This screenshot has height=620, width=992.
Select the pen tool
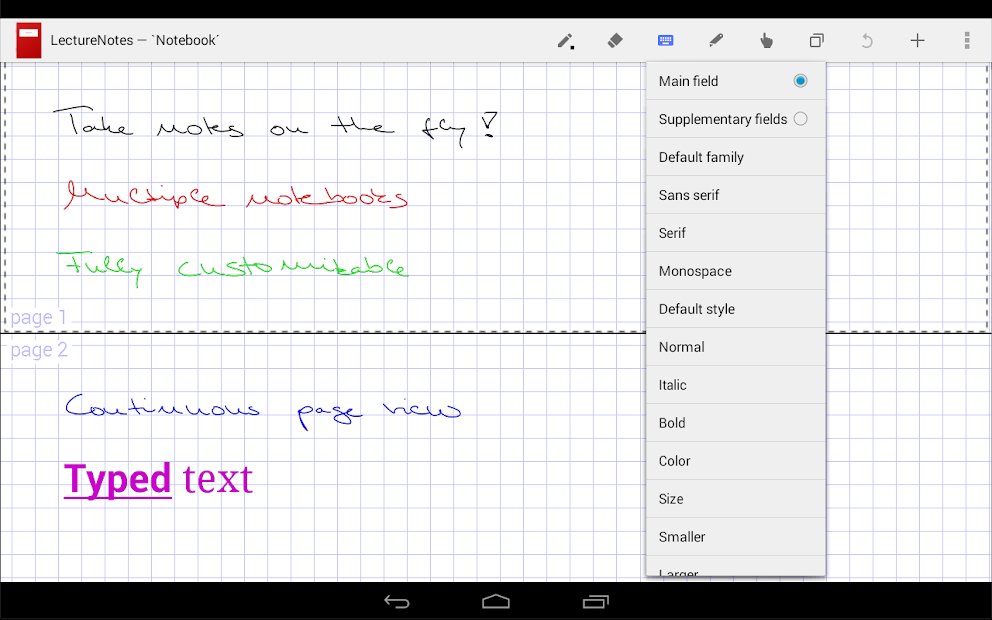[563, 40]
